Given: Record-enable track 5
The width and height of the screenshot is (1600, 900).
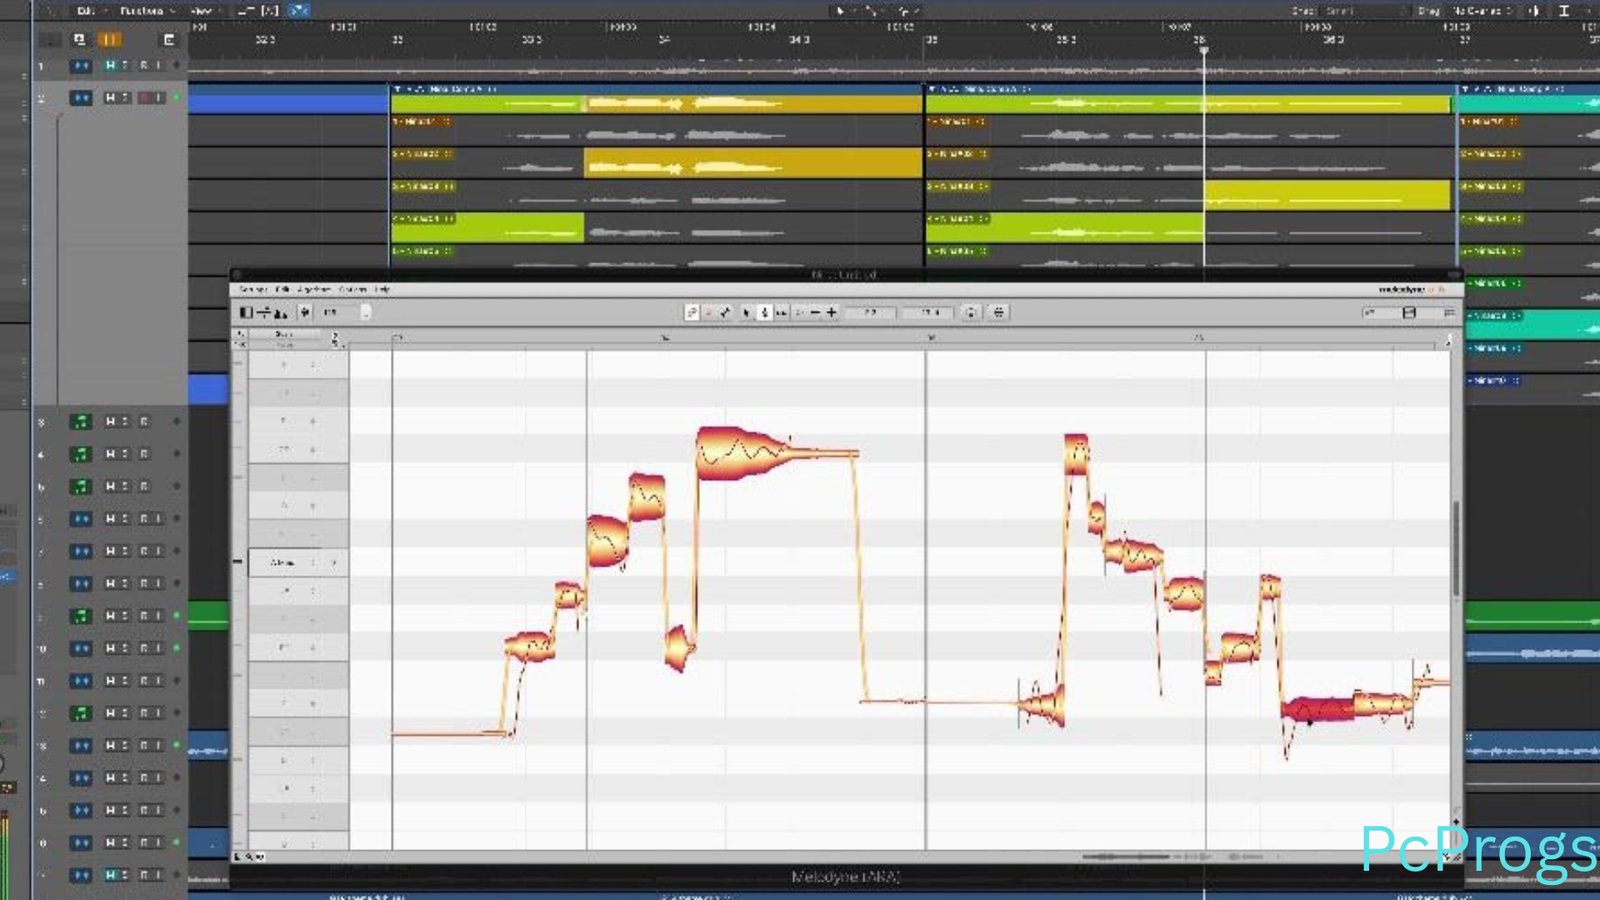Looking at the screenshot, I should click(144, 487).
